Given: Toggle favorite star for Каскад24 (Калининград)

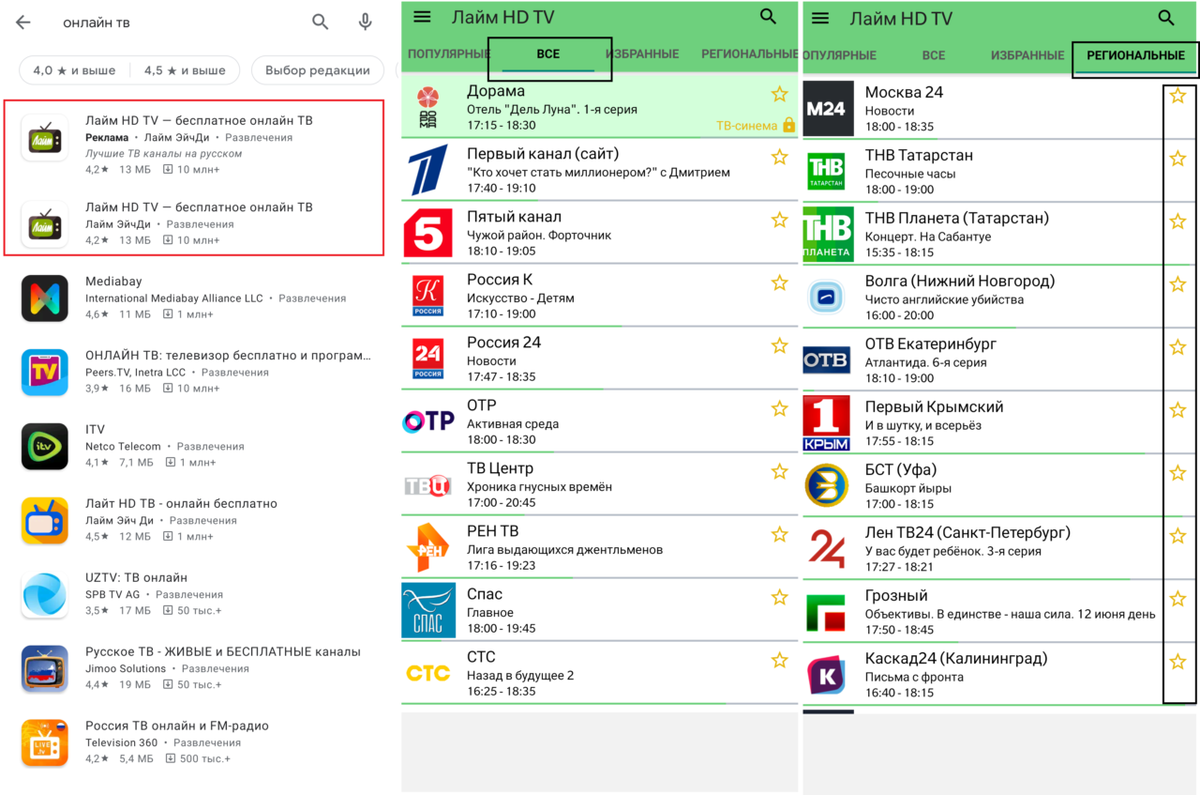Looking at the screenshot, I should coord(1178,662).
